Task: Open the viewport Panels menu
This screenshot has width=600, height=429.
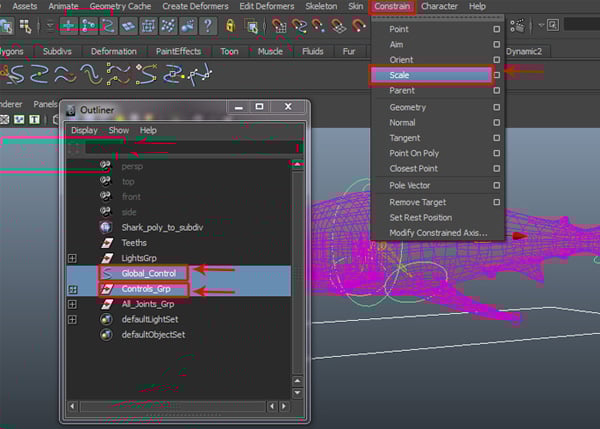Action: (45, 104)
